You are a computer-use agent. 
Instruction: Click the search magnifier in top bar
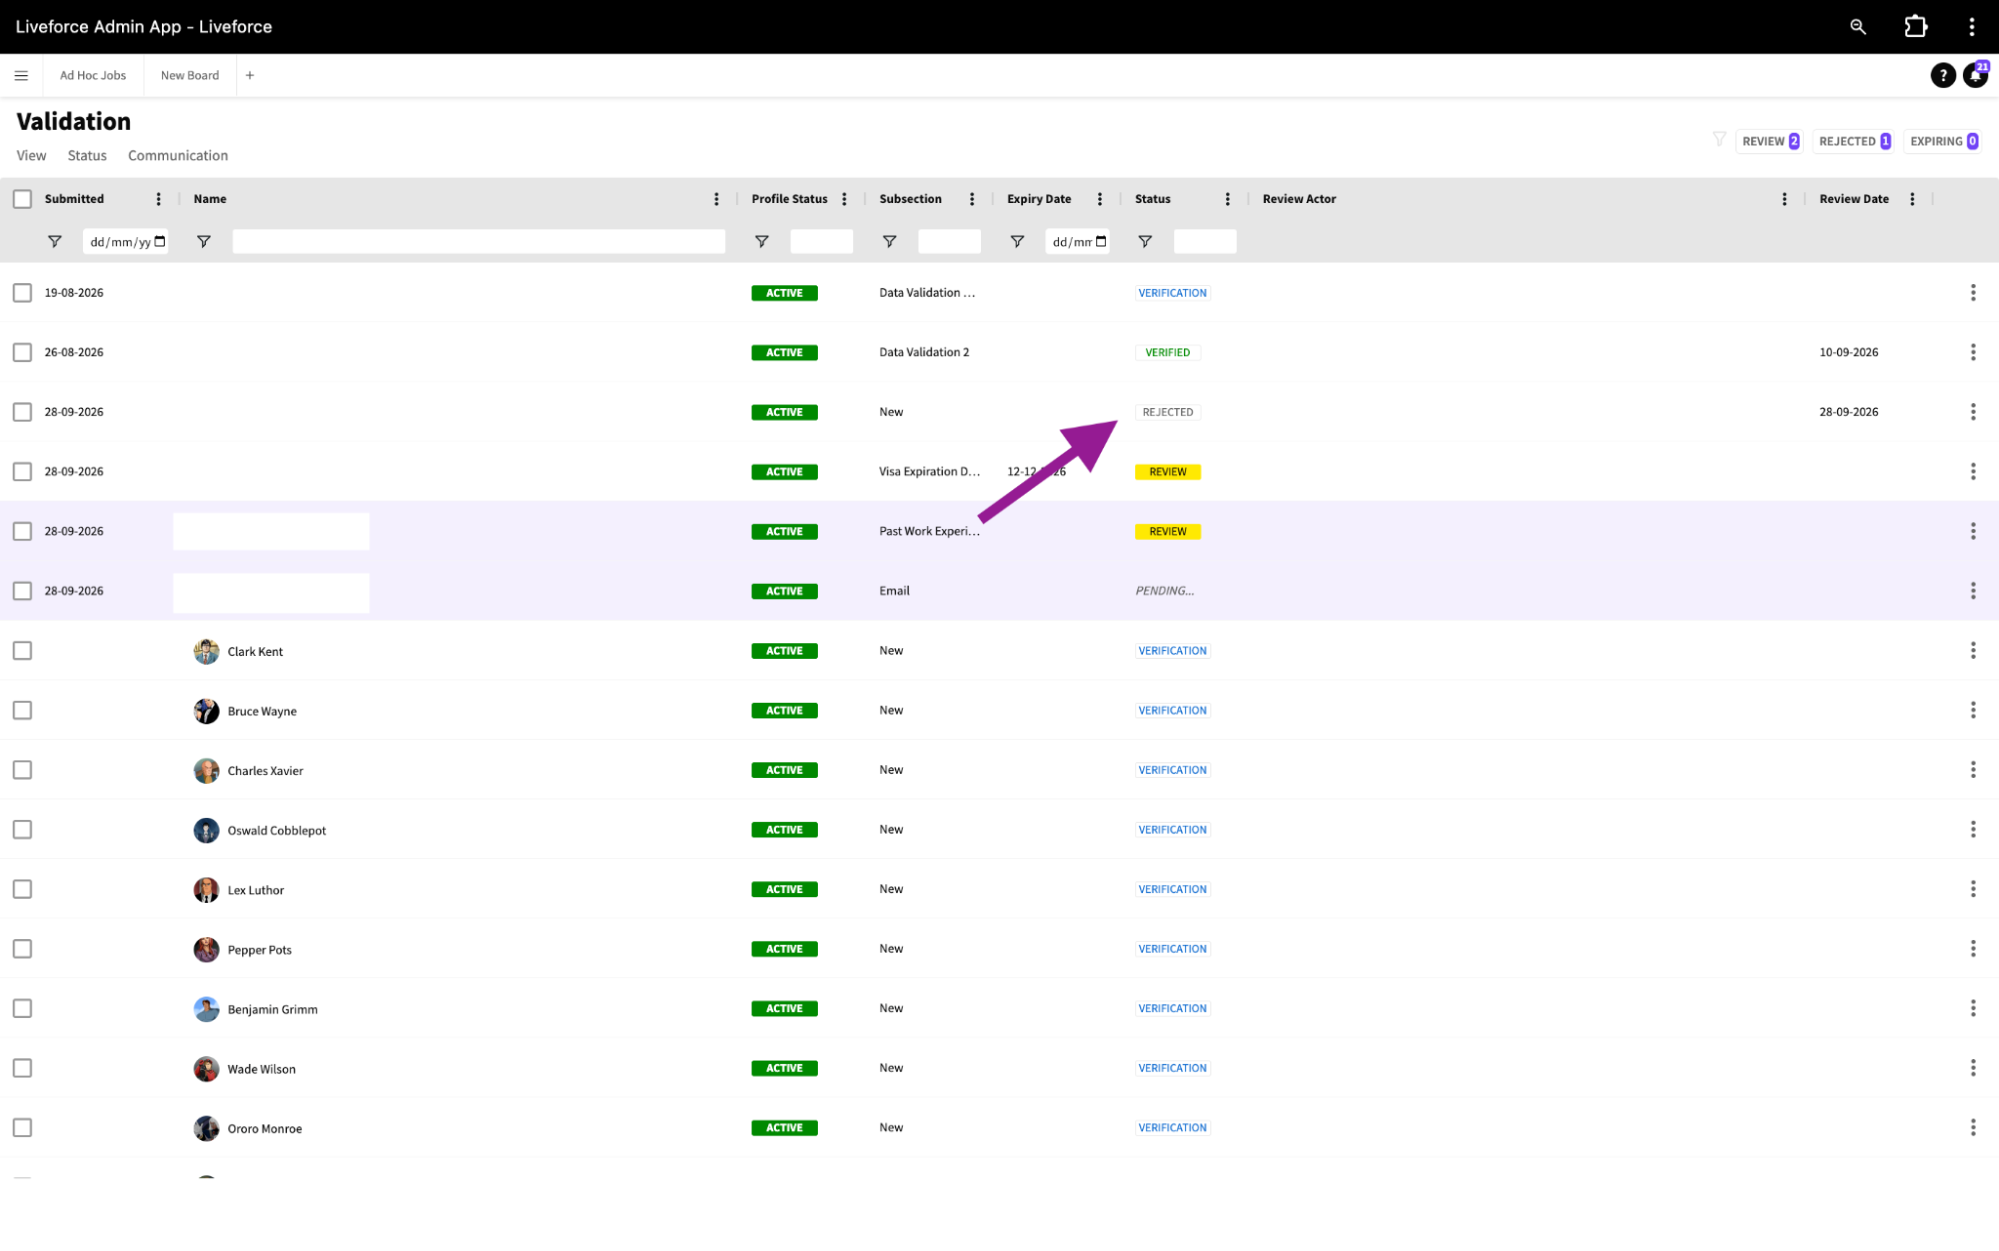(1857, 27)
